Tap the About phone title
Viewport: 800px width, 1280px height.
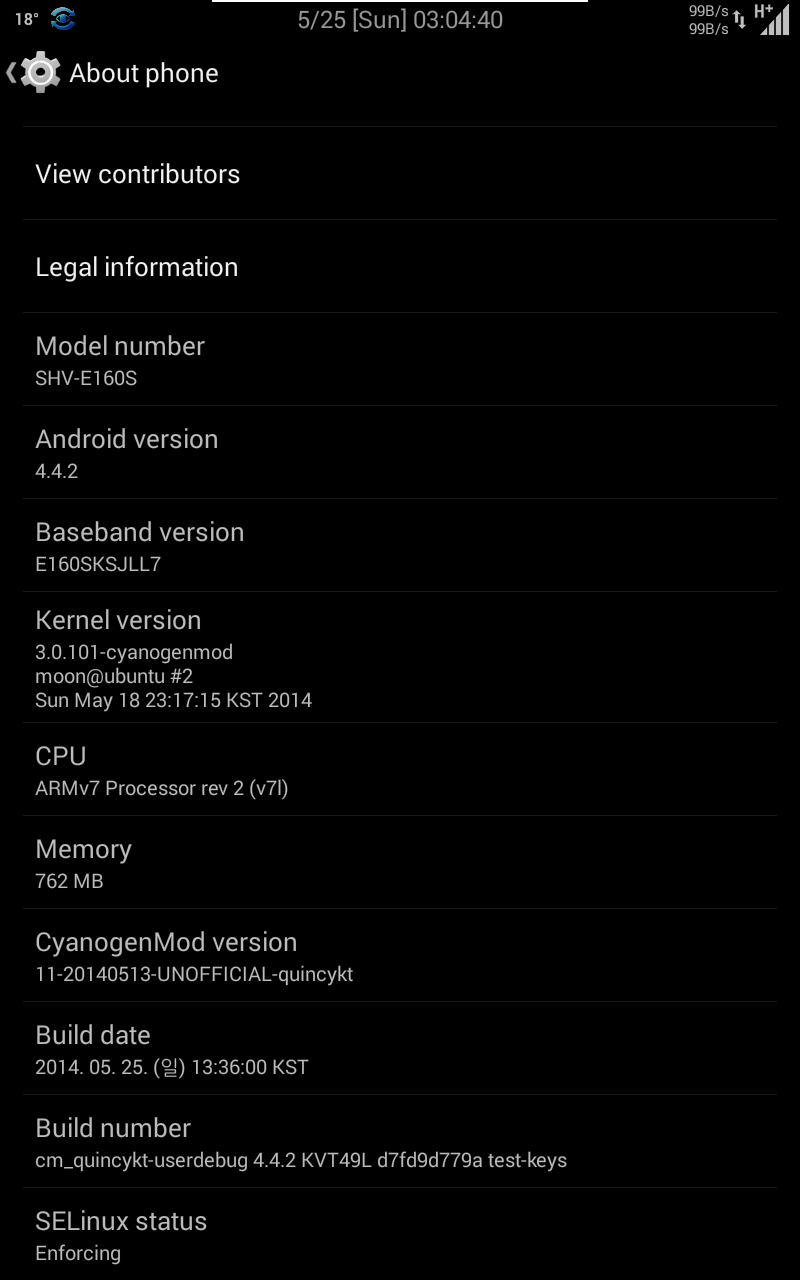(144, 73)
